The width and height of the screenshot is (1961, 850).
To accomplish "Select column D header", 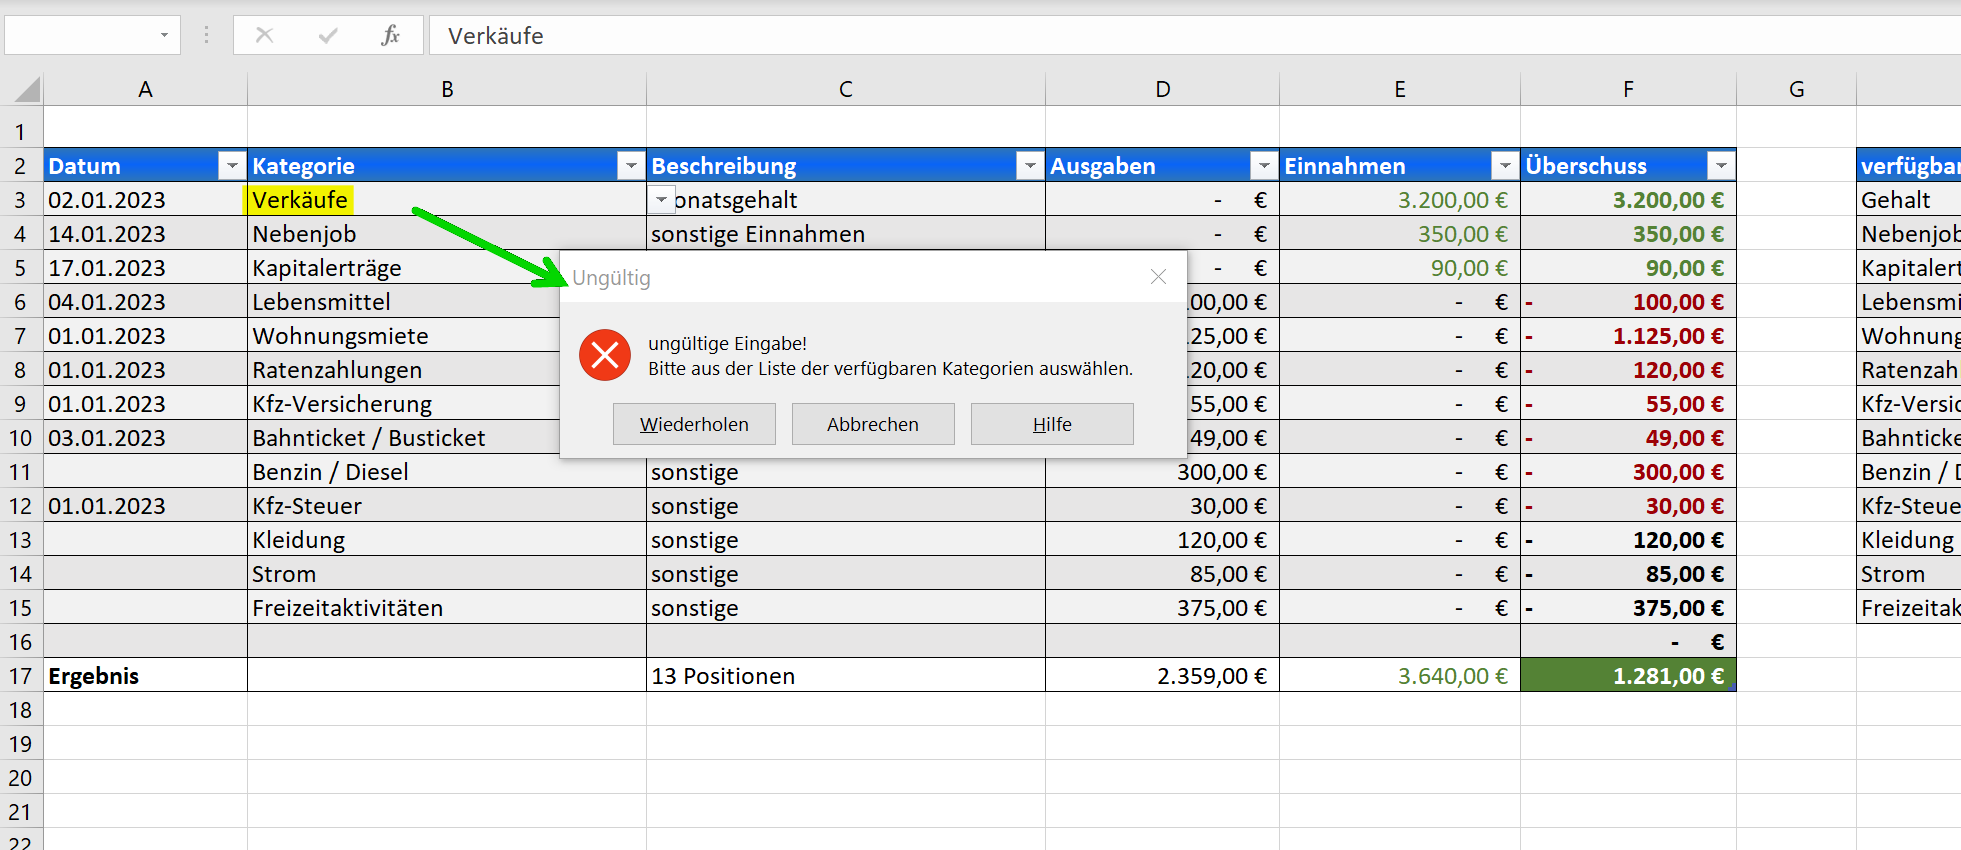I will coord(1163,89).
